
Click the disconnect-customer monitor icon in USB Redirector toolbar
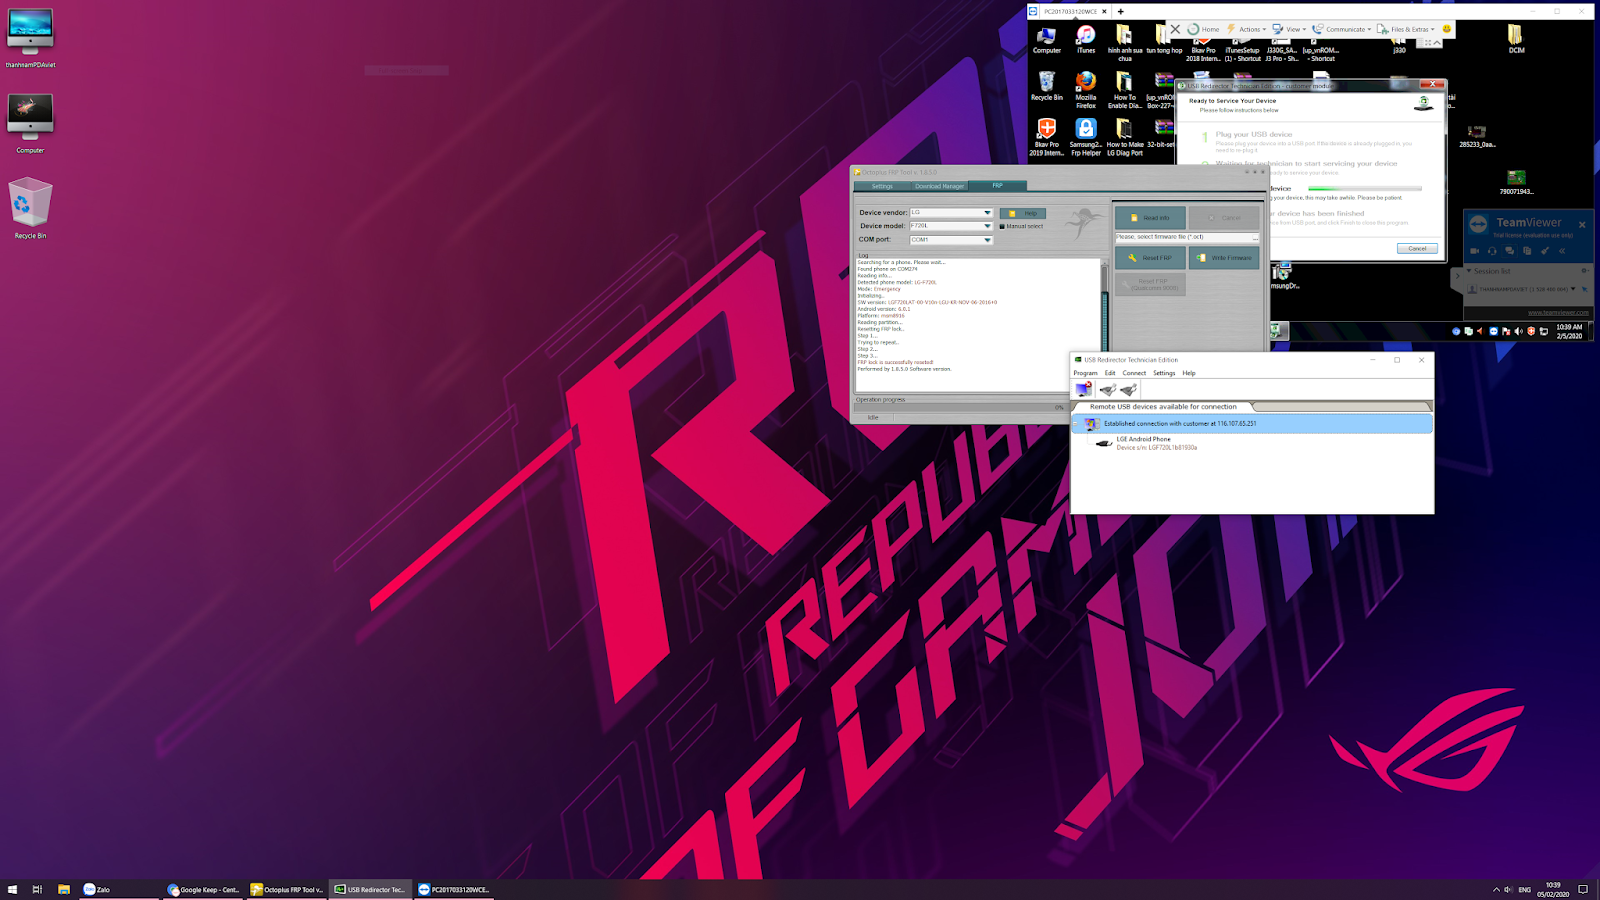(x=1084, y=389)
